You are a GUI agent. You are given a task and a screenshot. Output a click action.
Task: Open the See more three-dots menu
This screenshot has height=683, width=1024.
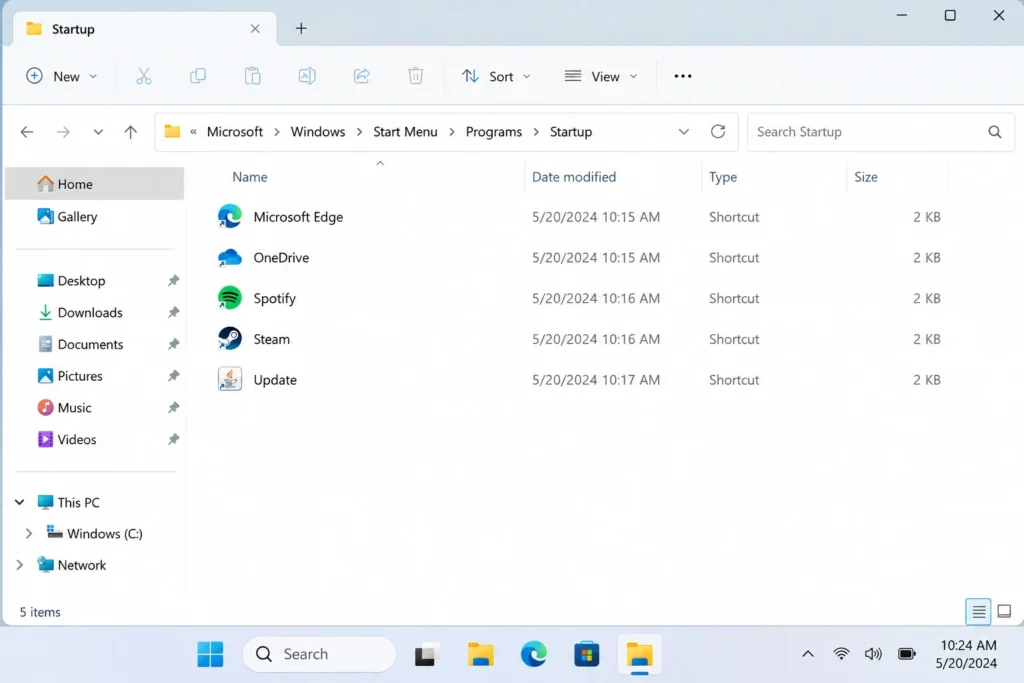pyautogui.click(x=683, y=76)
